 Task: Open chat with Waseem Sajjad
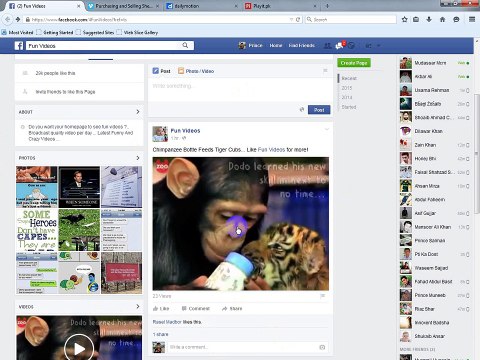tap(435, 268)
